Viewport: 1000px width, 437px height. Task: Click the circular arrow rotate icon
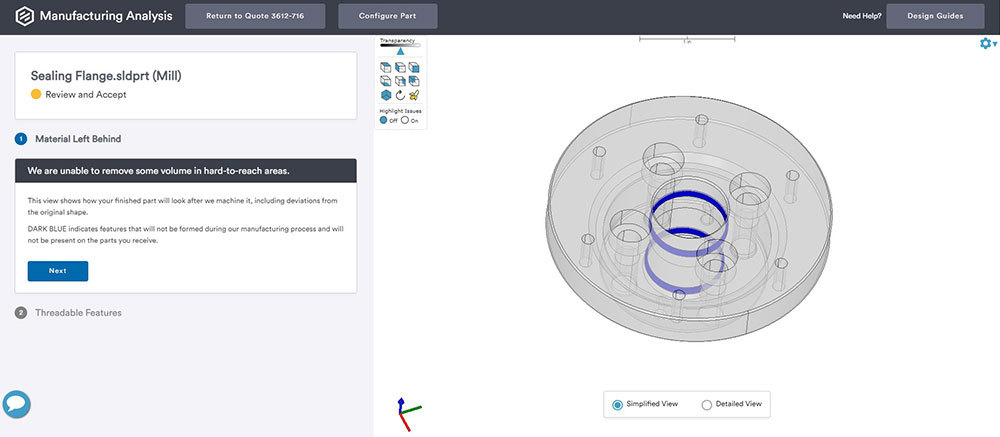400,95
